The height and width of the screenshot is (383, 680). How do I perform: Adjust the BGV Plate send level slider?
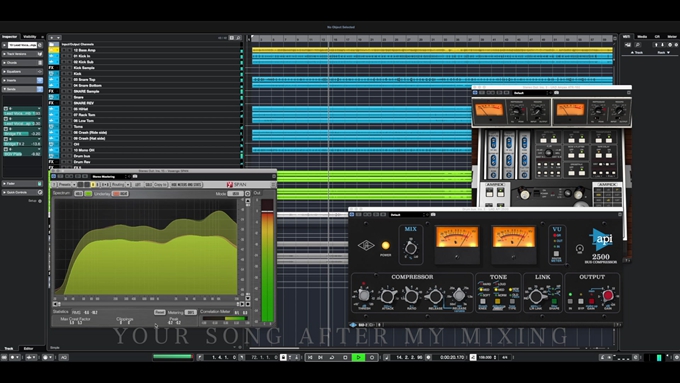click(22, 154)
